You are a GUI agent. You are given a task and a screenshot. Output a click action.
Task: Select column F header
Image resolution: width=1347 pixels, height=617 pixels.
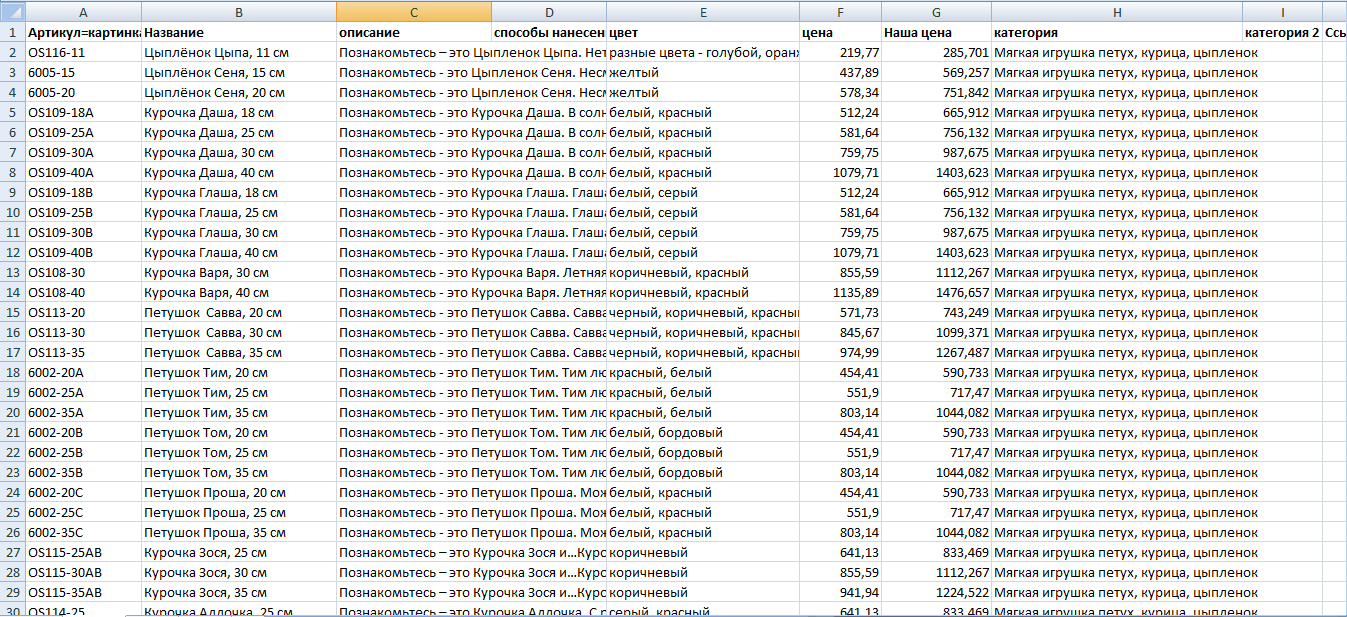pyautogui.click(x=840, y=12)
